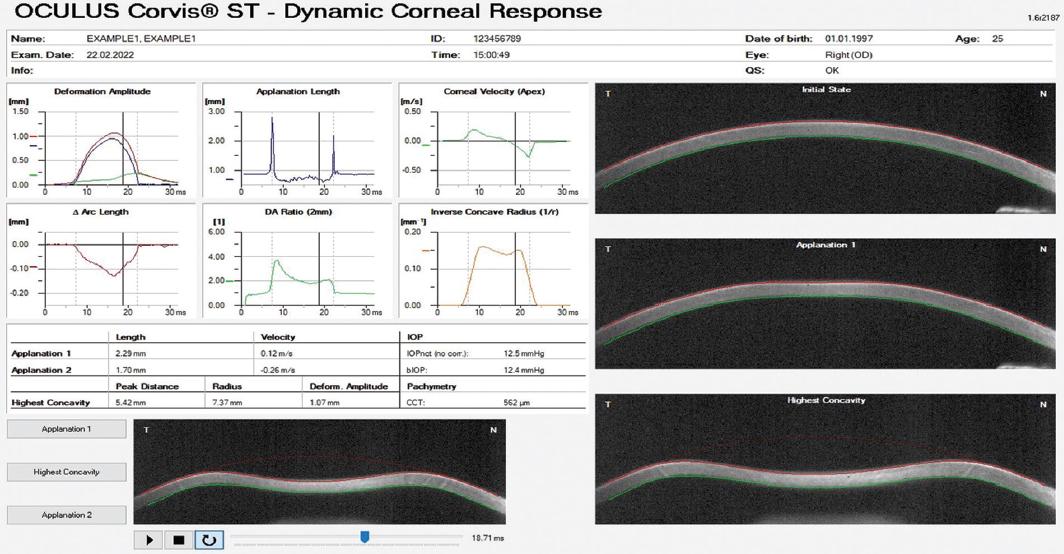Click the stop playback button
This screenshot has width=1064, height=554.
point(179,540)
